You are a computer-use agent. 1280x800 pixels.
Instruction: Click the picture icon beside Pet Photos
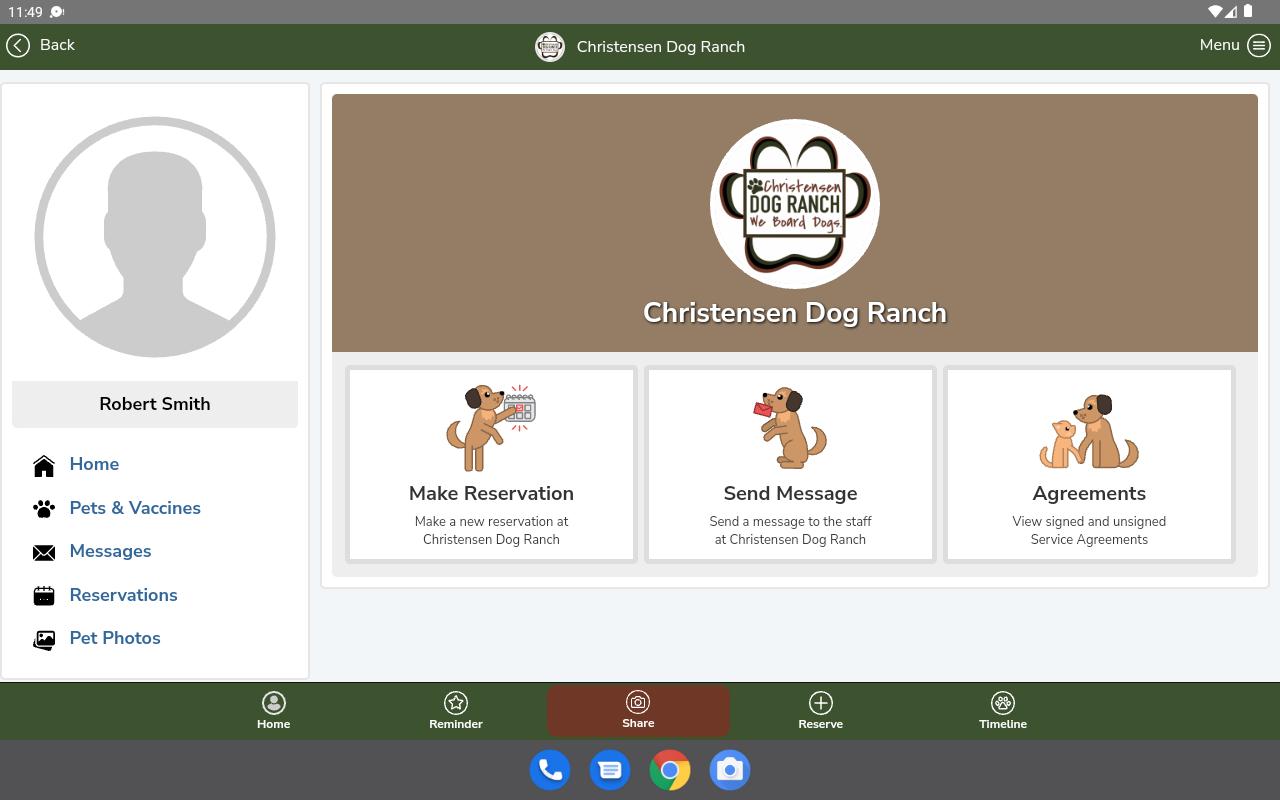pos(44,640)
